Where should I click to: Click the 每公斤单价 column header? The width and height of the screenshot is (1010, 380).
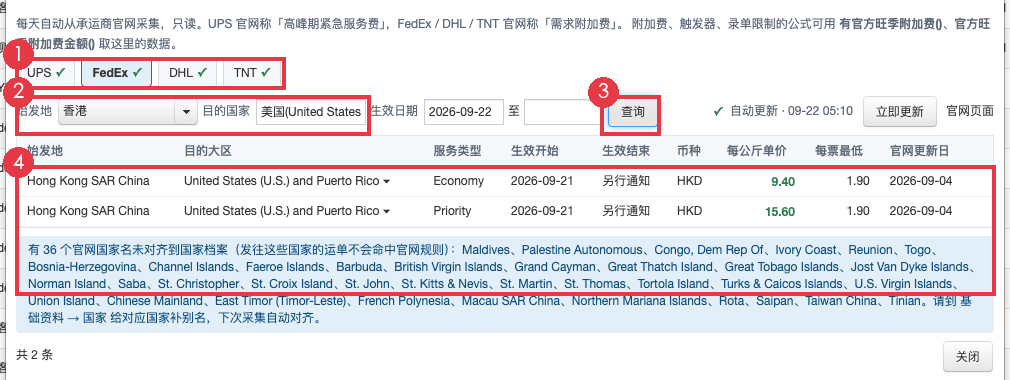[756, 151]
